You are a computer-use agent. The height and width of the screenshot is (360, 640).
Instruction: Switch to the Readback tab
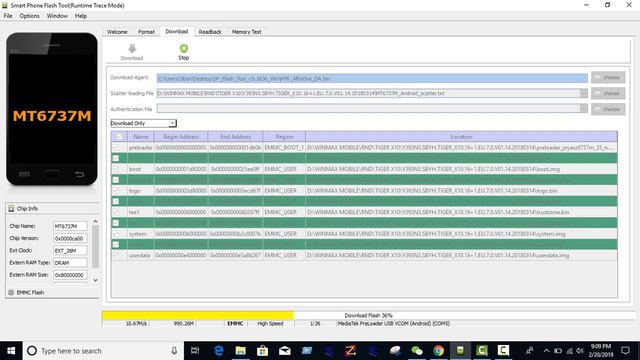tap(210, 32)
